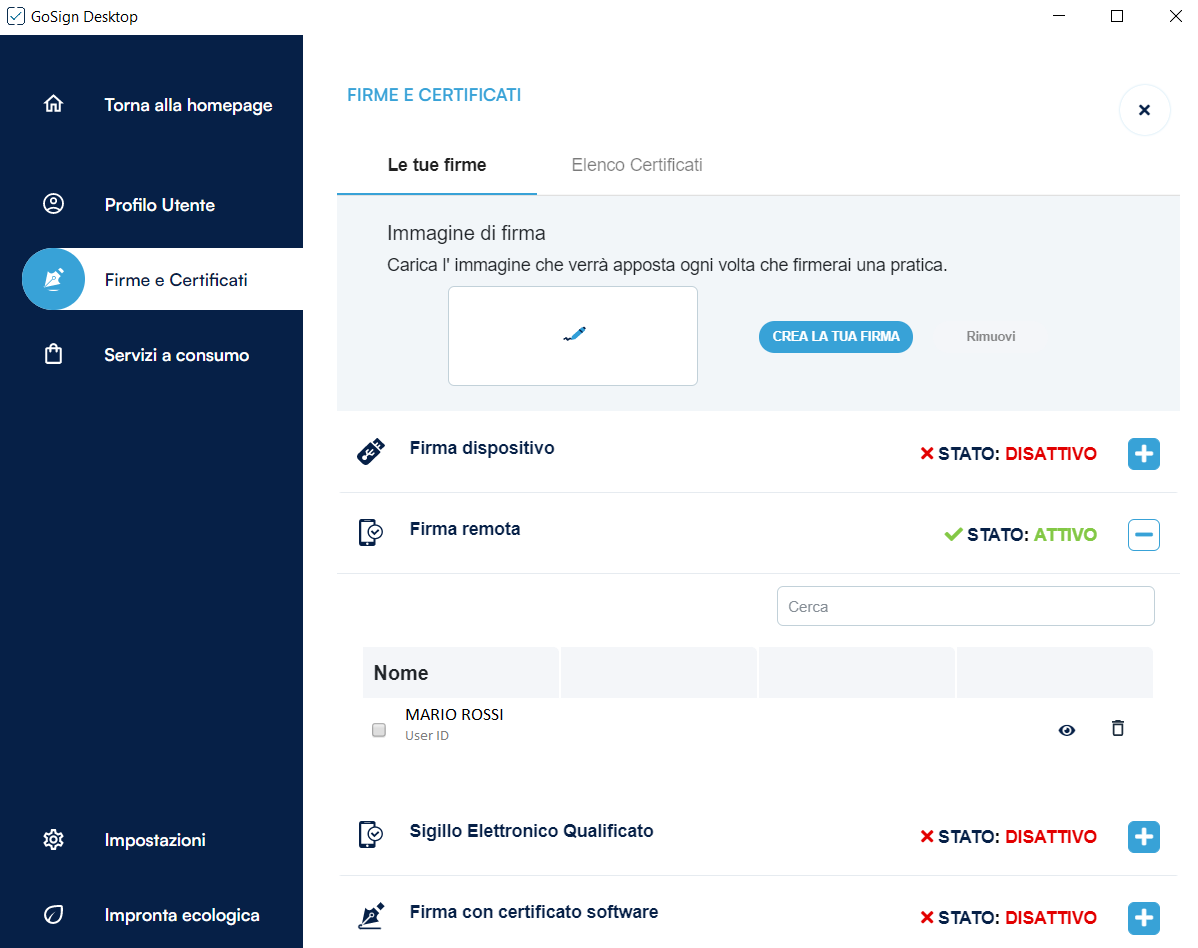The image size is (1198, 948).
Task: Click the home icon in sidebar
Action: pyautogui.click(x=54, y=104)
